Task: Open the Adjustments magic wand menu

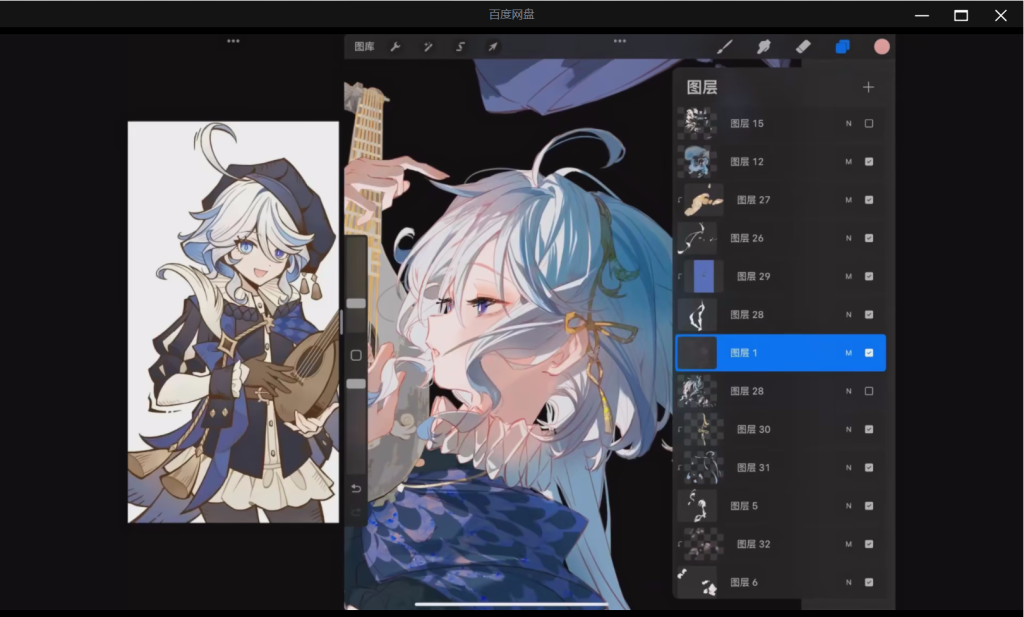Action: click(x=427, y=47)
